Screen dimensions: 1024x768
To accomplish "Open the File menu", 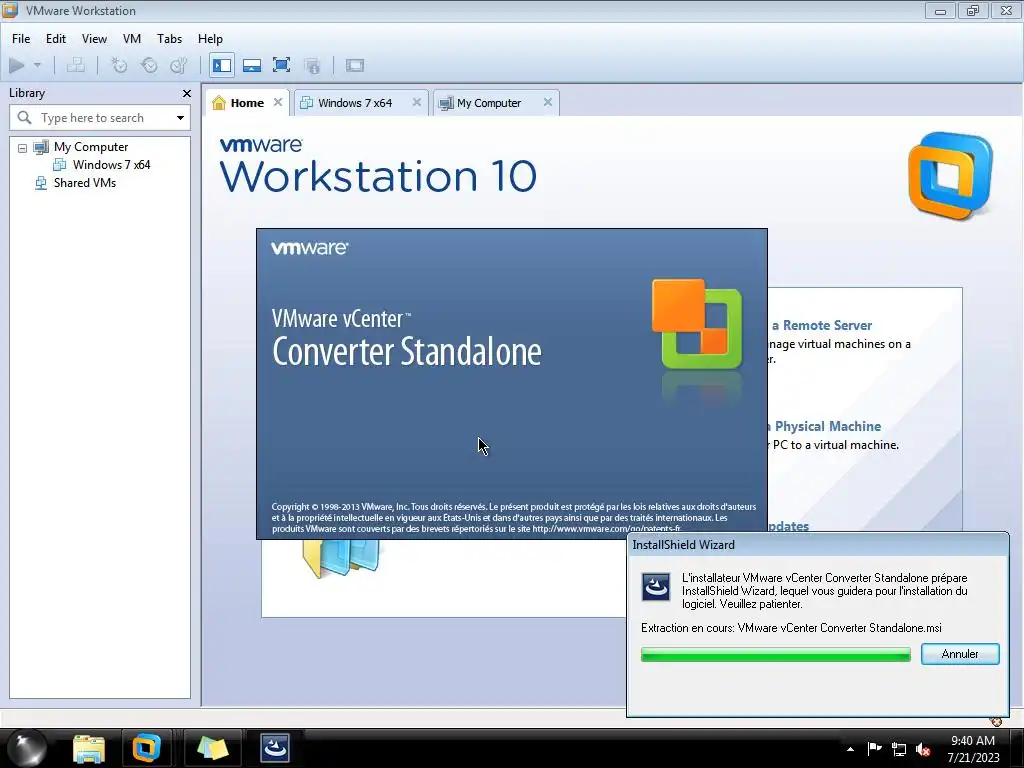I will (21, 39).
